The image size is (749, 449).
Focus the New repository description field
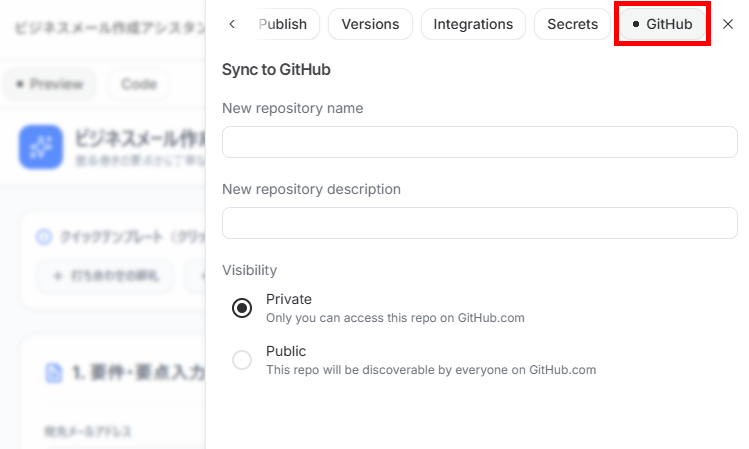[x=480, y=223]
